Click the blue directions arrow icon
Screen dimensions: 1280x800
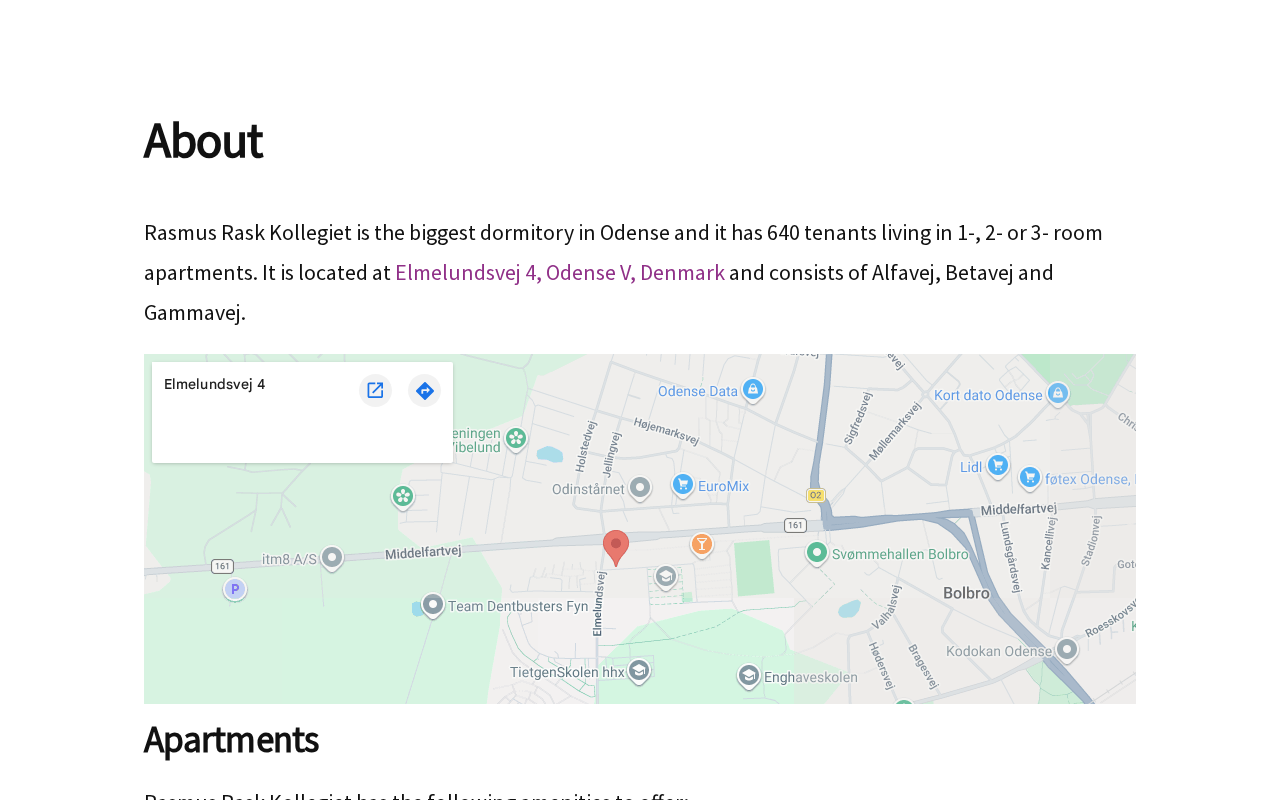pos(425,390)
